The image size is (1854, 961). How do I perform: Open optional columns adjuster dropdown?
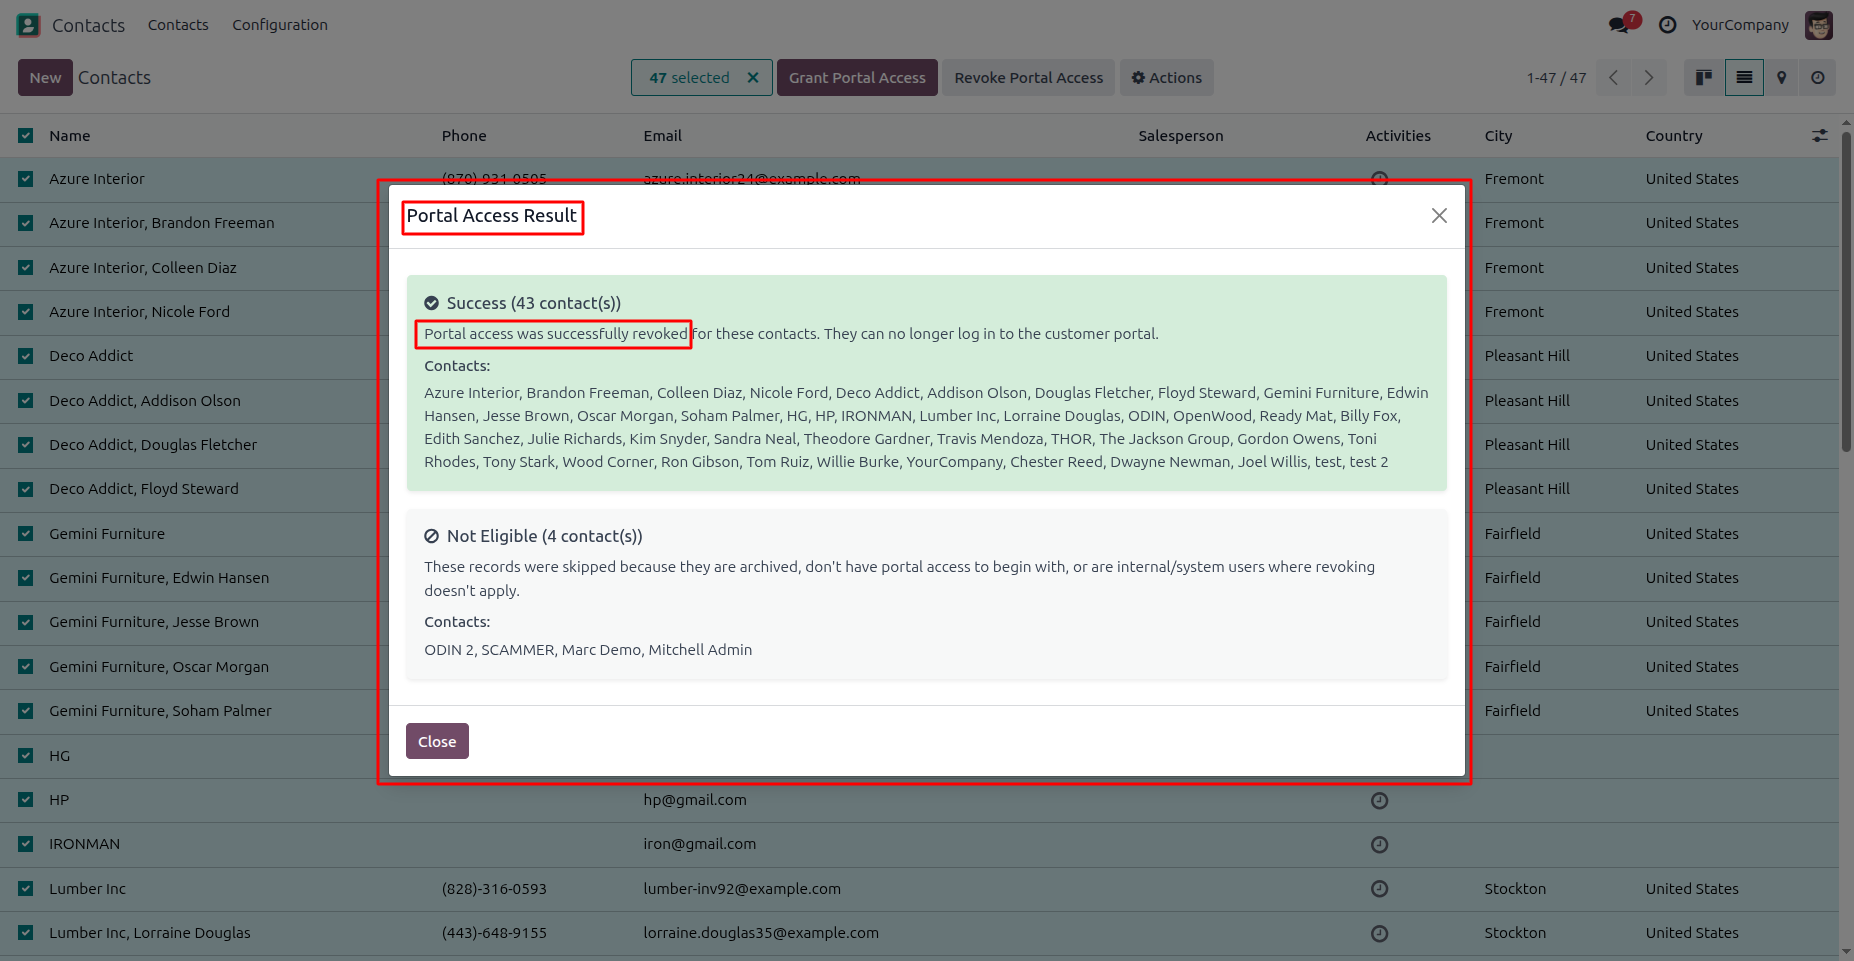pyautogui.click(x=1820, y=136)
